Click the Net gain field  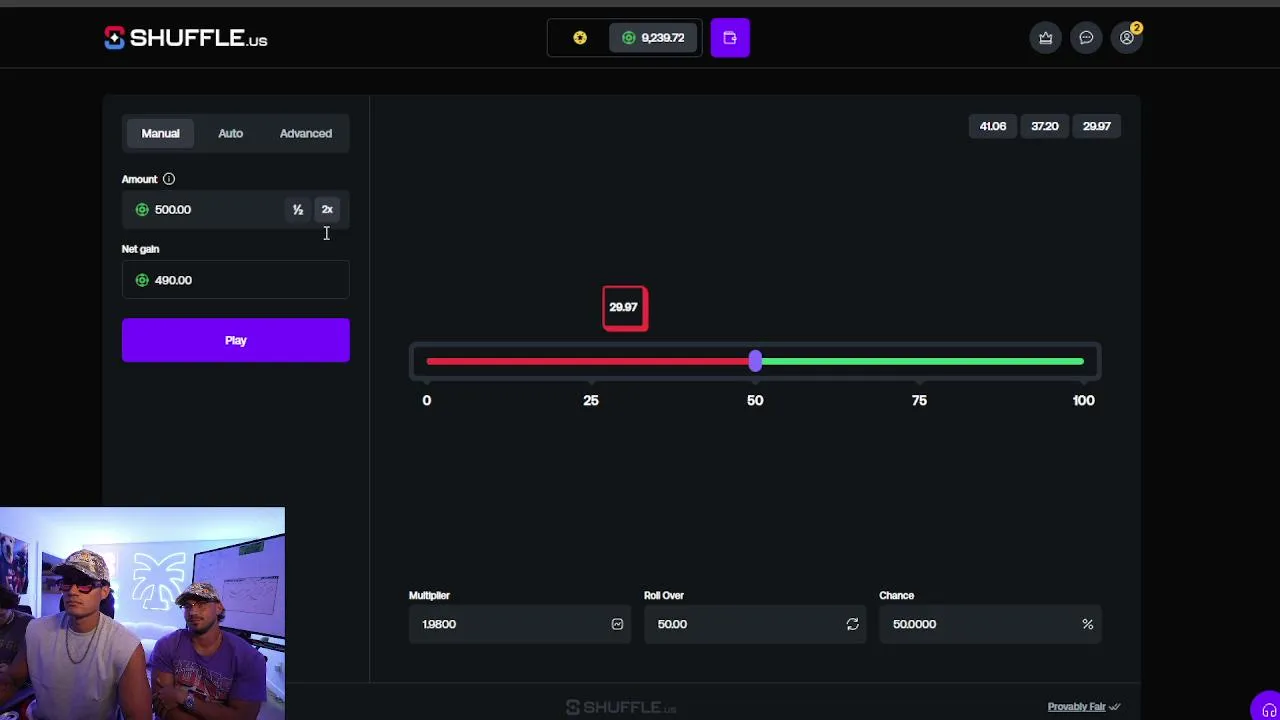[x=236, y=280]
